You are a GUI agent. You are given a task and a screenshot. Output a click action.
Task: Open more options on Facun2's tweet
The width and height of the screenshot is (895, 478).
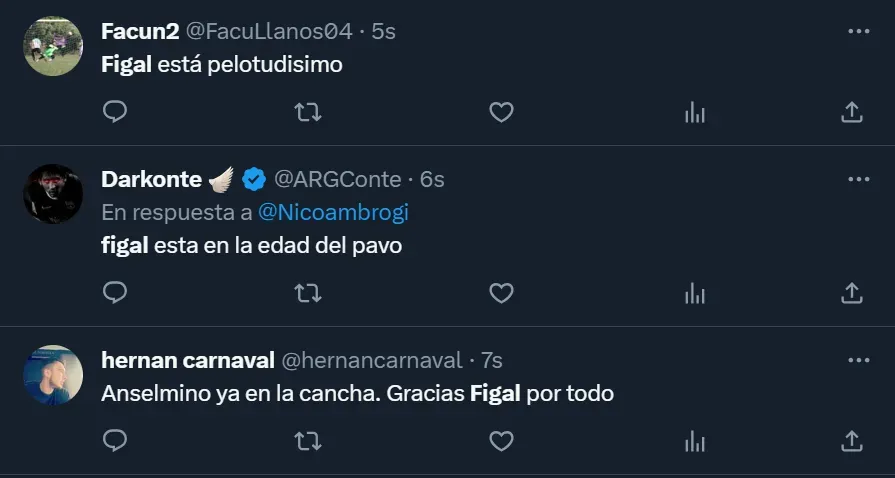[x=858, y=31]
